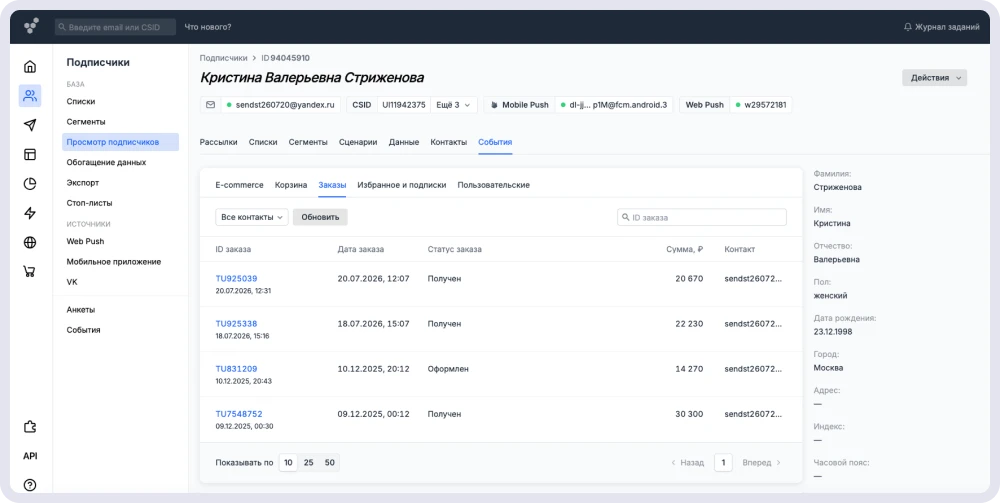Switch to the Сценарии tab
Screen dimensions: 1000x503
358,142
